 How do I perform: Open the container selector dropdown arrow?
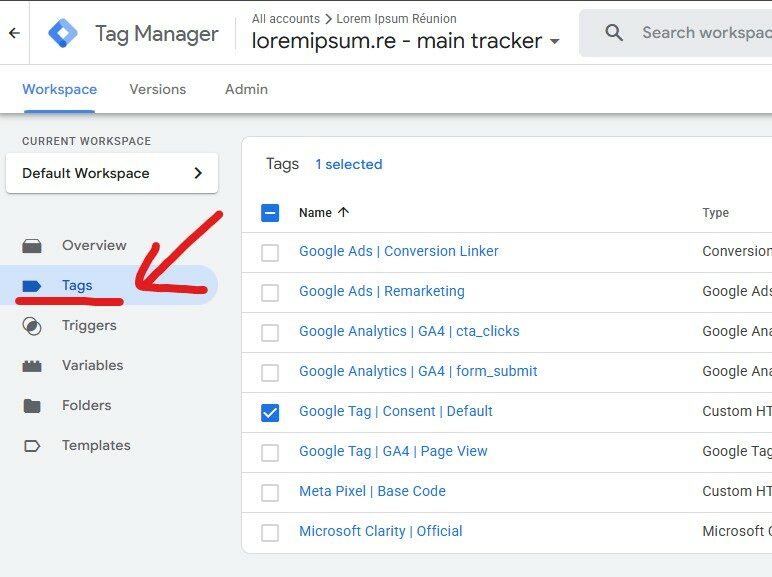[555, 41]
